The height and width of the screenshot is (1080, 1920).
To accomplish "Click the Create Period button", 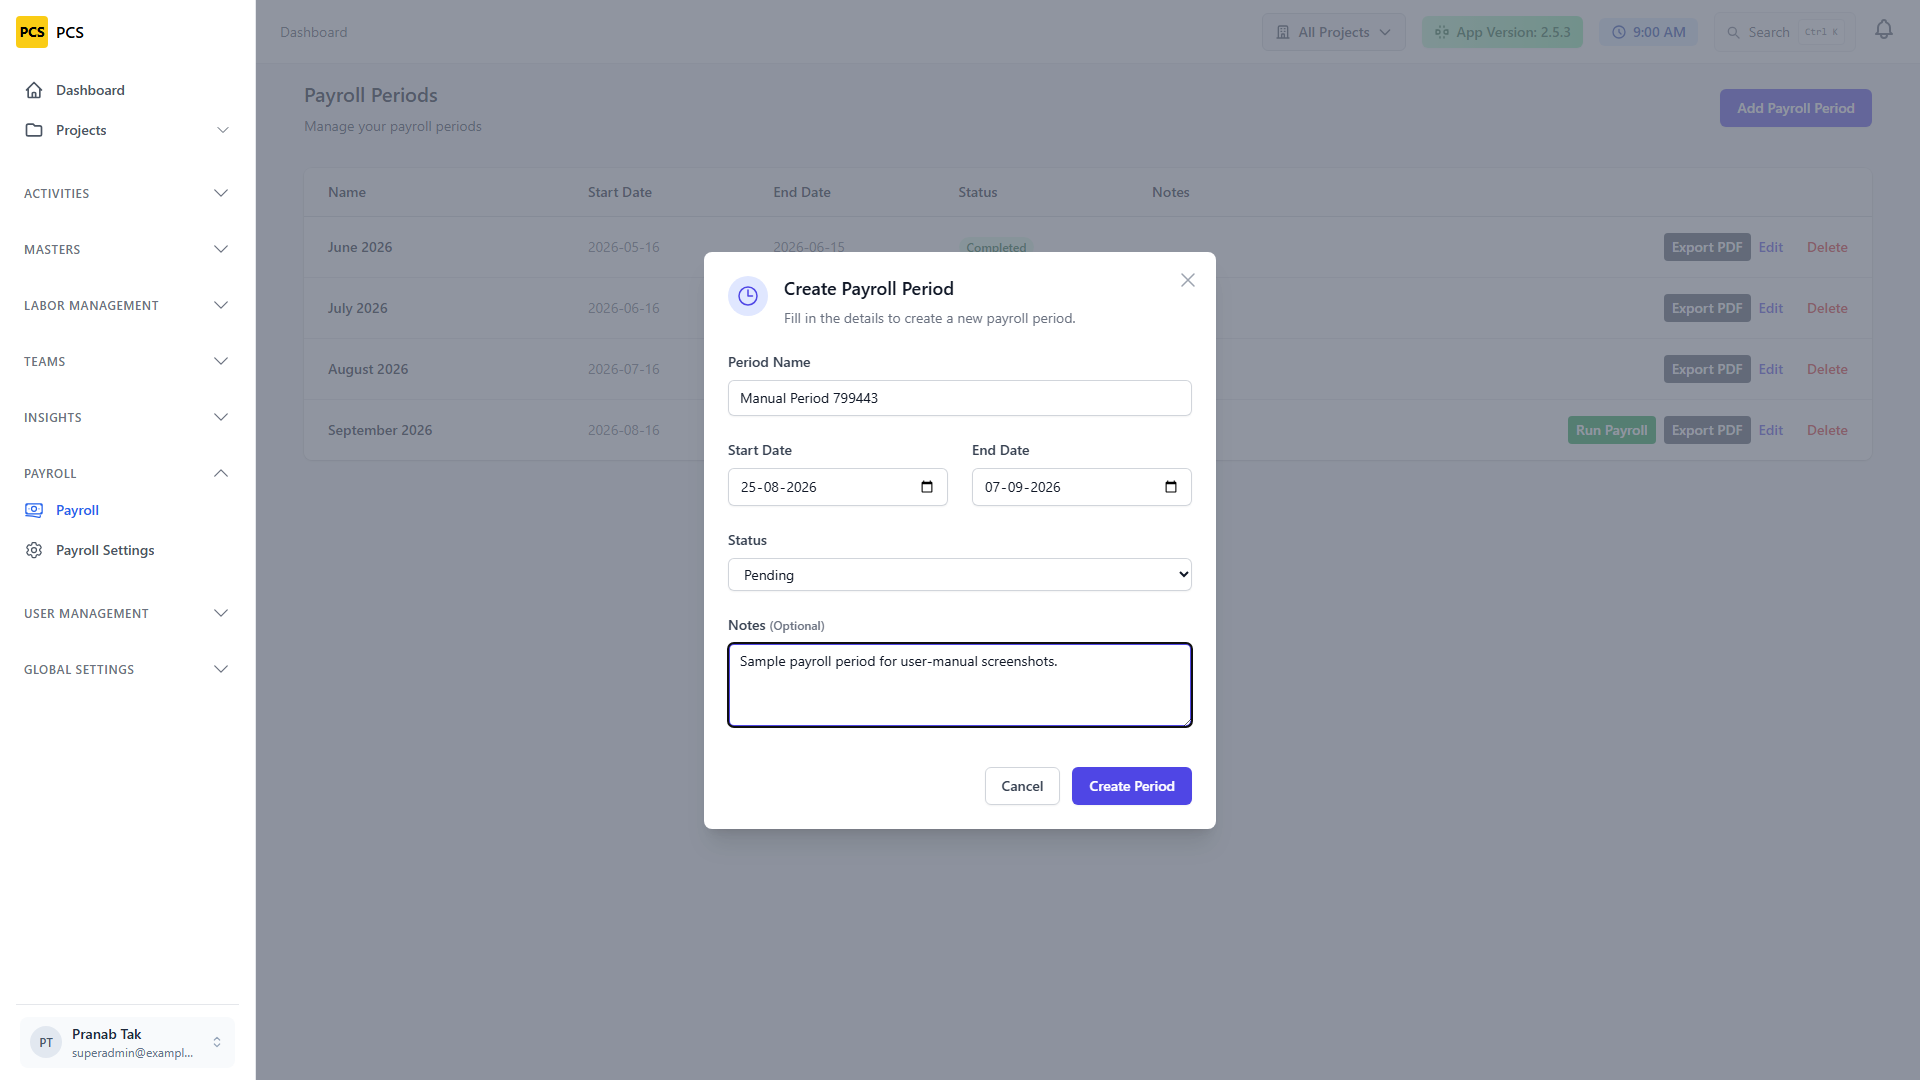I will click(x=1132, y=786).
